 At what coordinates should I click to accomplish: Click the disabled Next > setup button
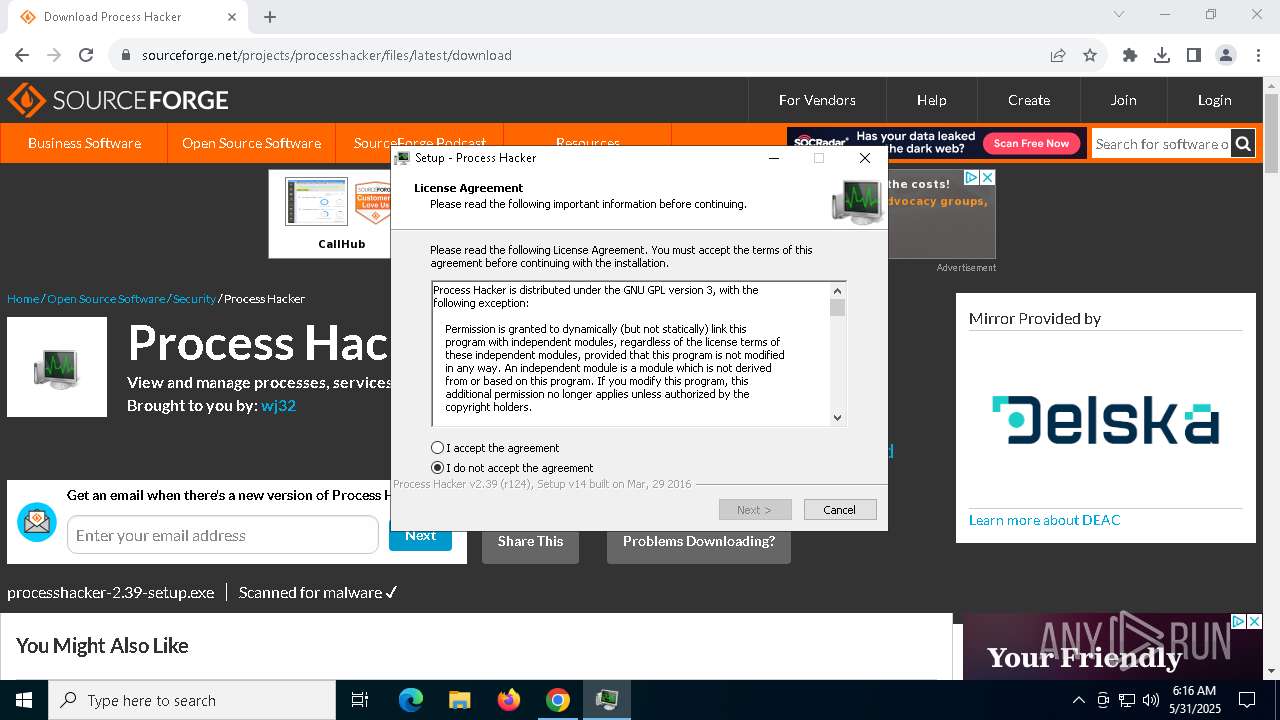point(755,510)
